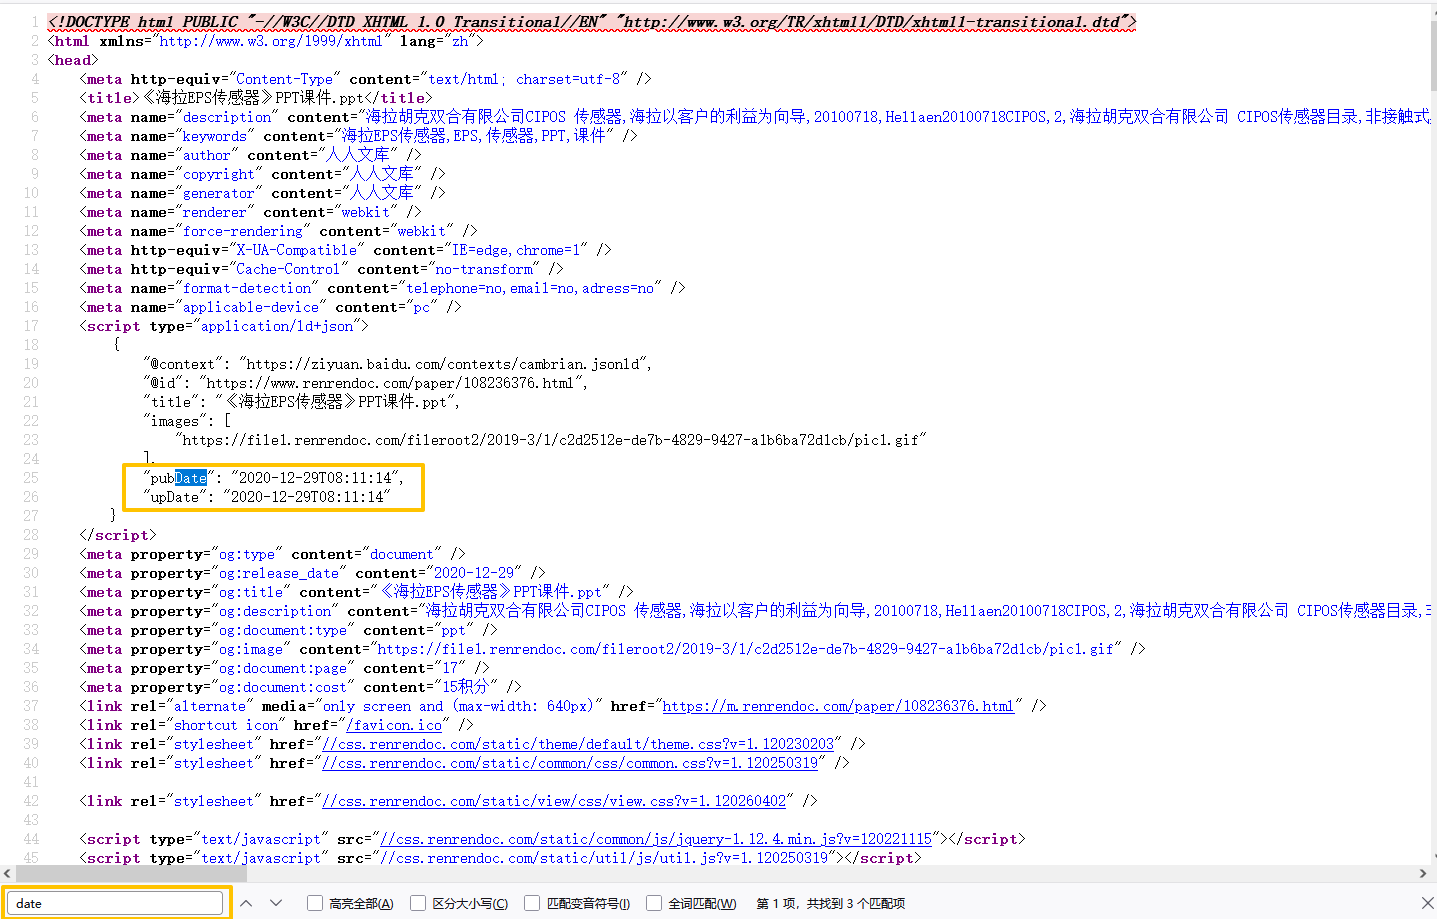Click the match count text "共找到 3 个匹配项"
The width and height of the screenshot is (1437, 919).
pyautogui.click(x=856, y=903)
